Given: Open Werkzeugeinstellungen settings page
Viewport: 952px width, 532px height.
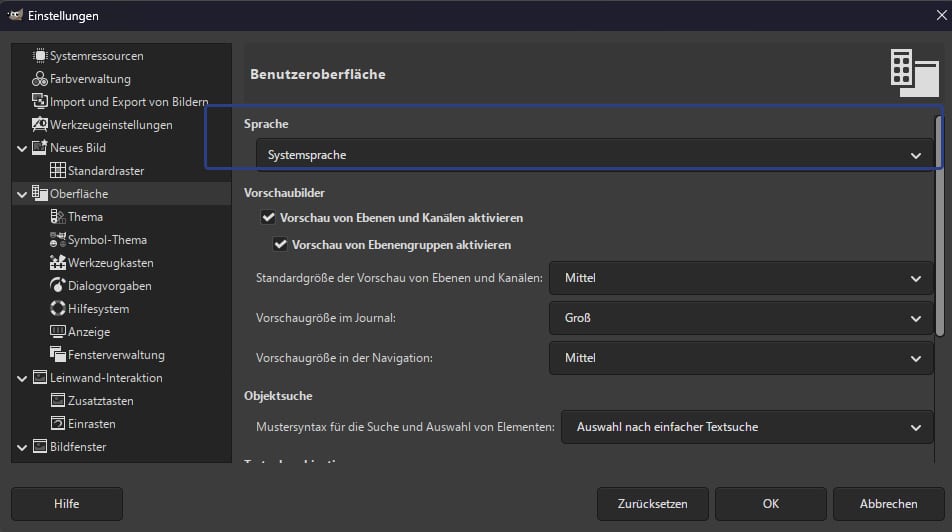Looking at the screenshot, I should point(111,125).
